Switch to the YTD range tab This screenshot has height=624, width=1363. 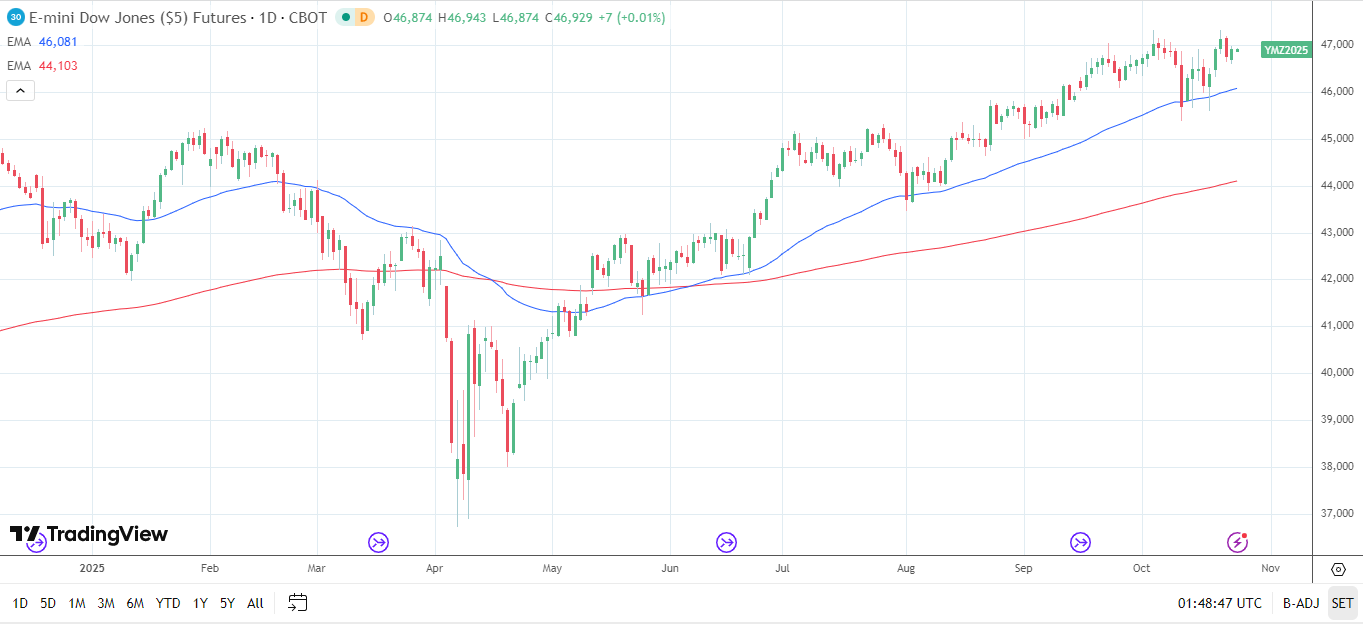[167, 603]
